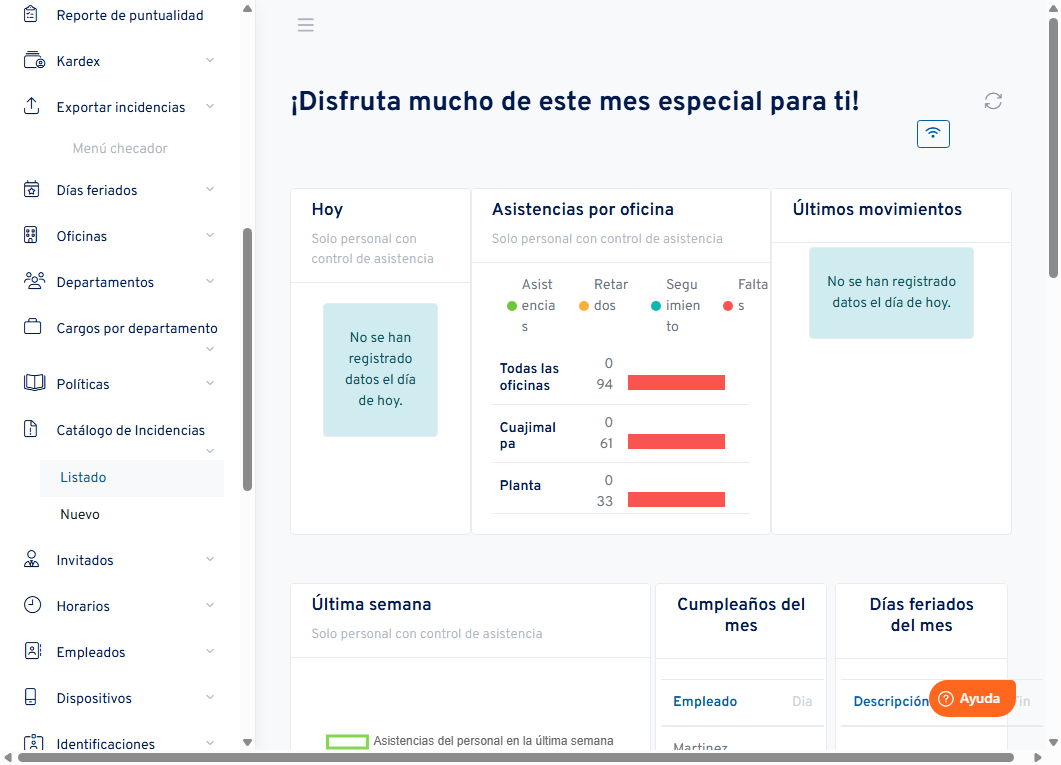Toggle the red Faltas legend dot
This screenshot has width=1061, height=765.
coord(728,306)
